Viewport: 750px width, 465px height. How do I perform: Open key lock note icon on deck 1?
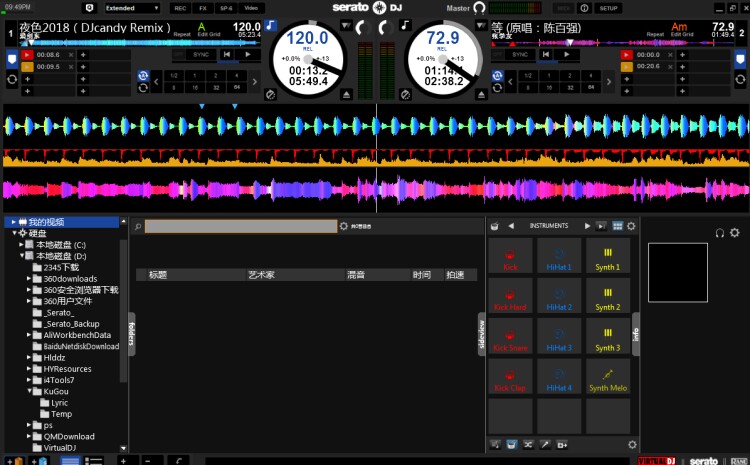pos(271,25)
